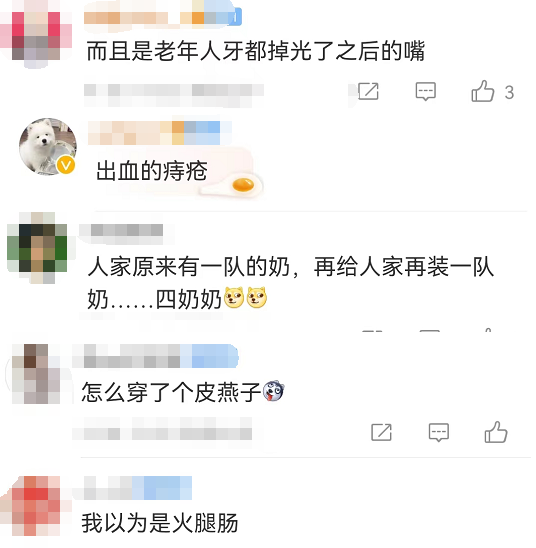
Task: Reply to the 老年人牙都掉光了 comment
Action: pyautogui.click(x=426, y=92)
